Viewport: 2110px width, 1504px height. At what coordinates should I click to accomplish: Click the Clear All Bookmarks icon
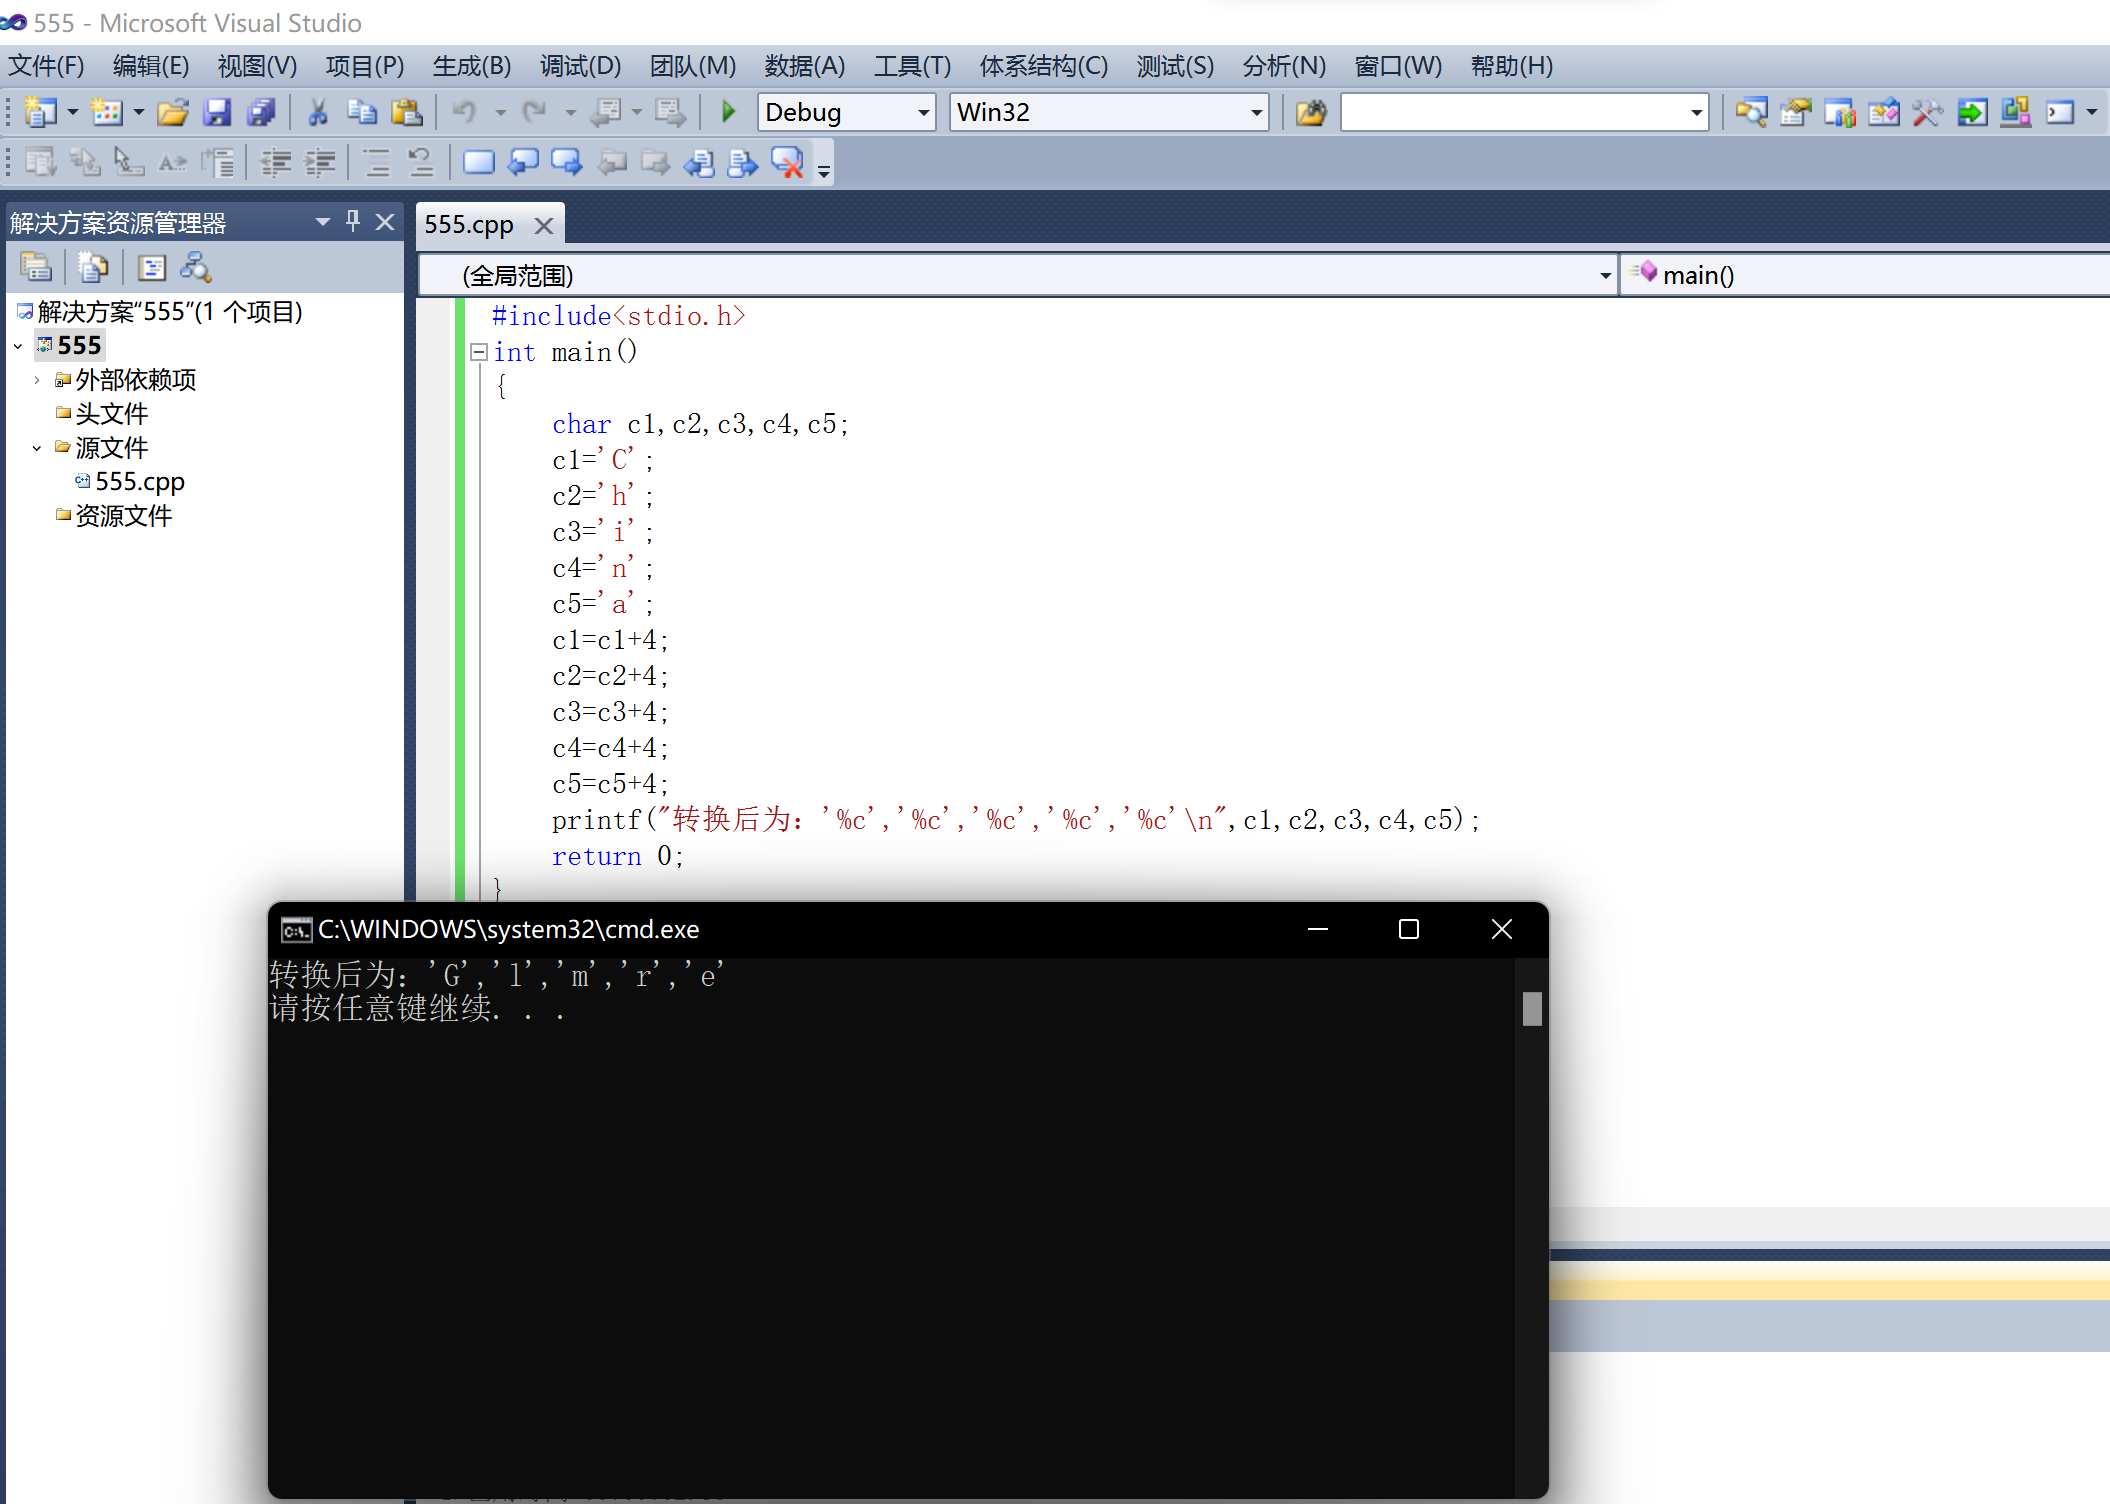tap(787, 162)
